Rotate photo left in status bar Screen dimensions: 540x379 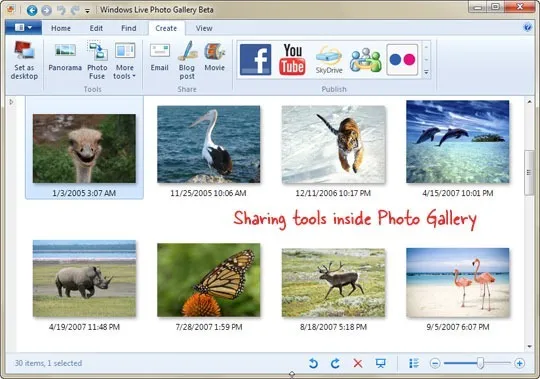point(313,363)
